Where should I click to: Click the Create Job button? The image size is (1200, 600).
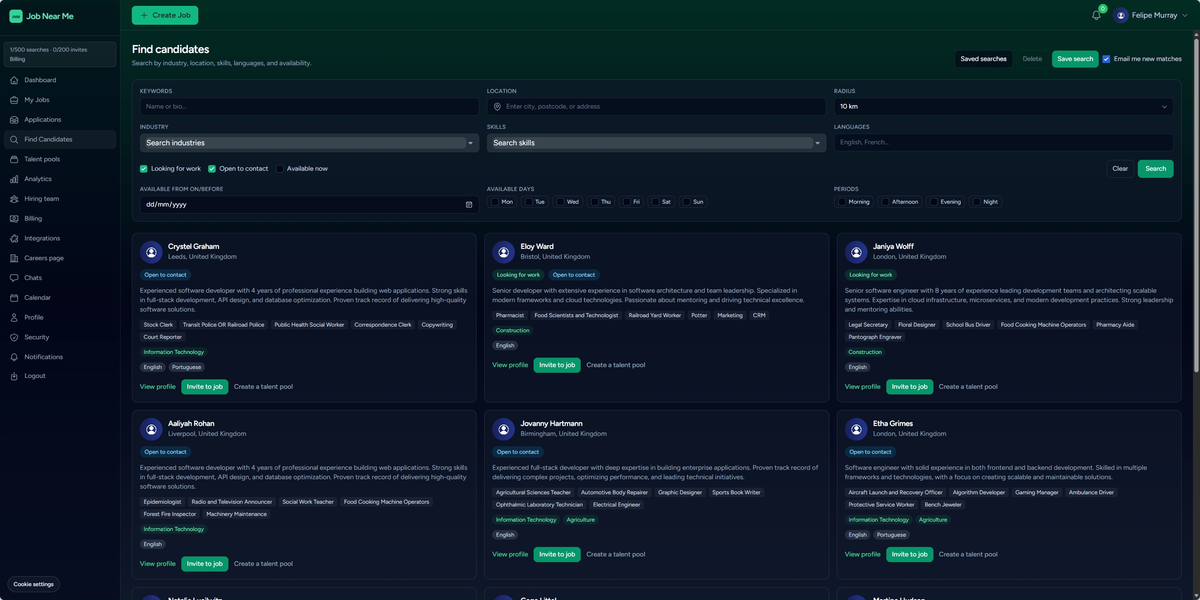pyautogui.click(x=165, y=15)
